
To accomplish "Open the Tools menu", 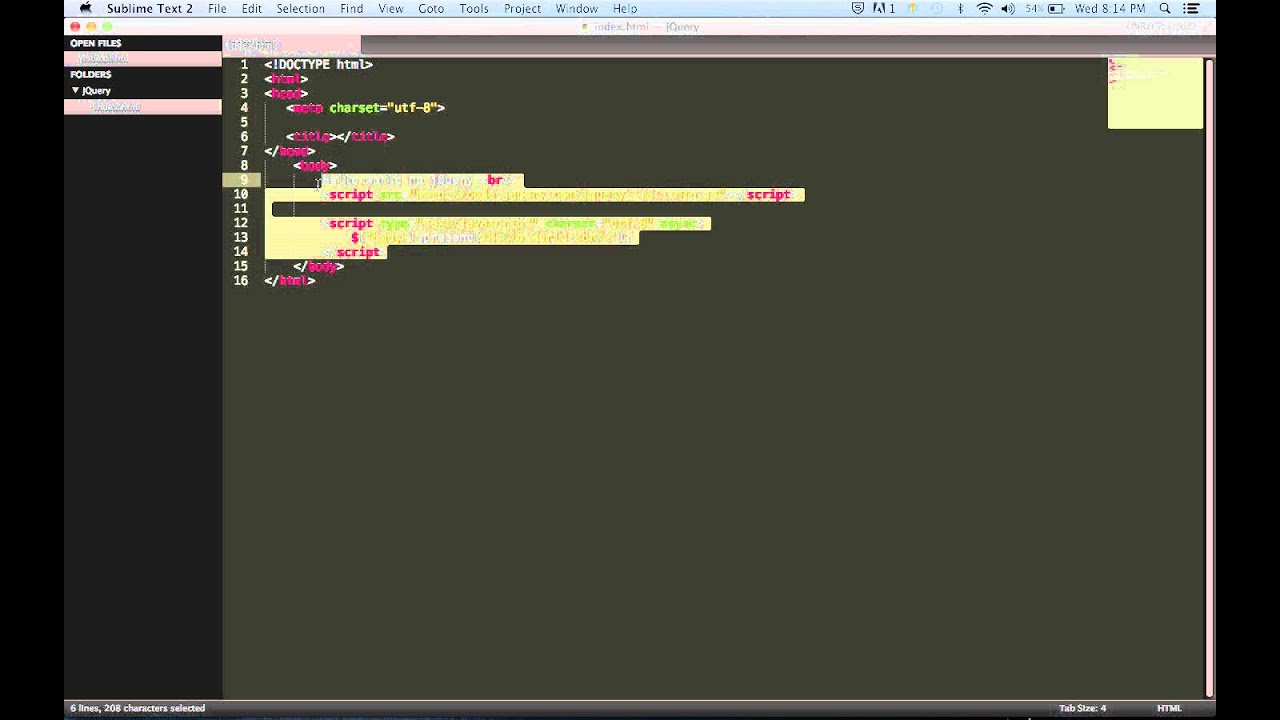I will click(x=474, y=8).
